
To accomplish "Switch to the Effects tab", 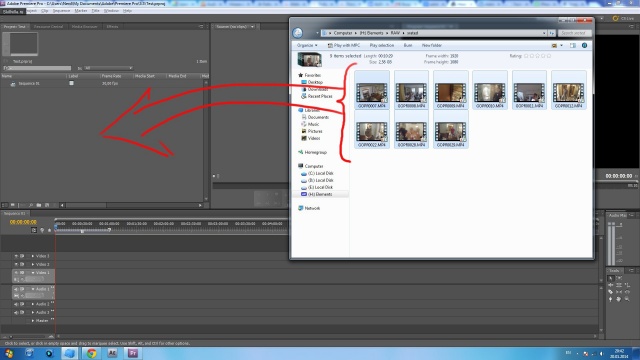I will [x=112, y=27].
